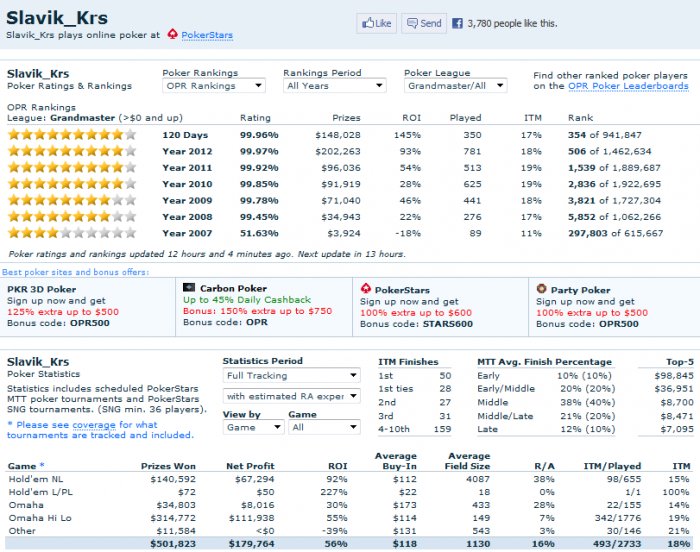Screen dimensions: 700x552
Task: Click the Facebook Like thumbs-up button
Action: [376, 23]
